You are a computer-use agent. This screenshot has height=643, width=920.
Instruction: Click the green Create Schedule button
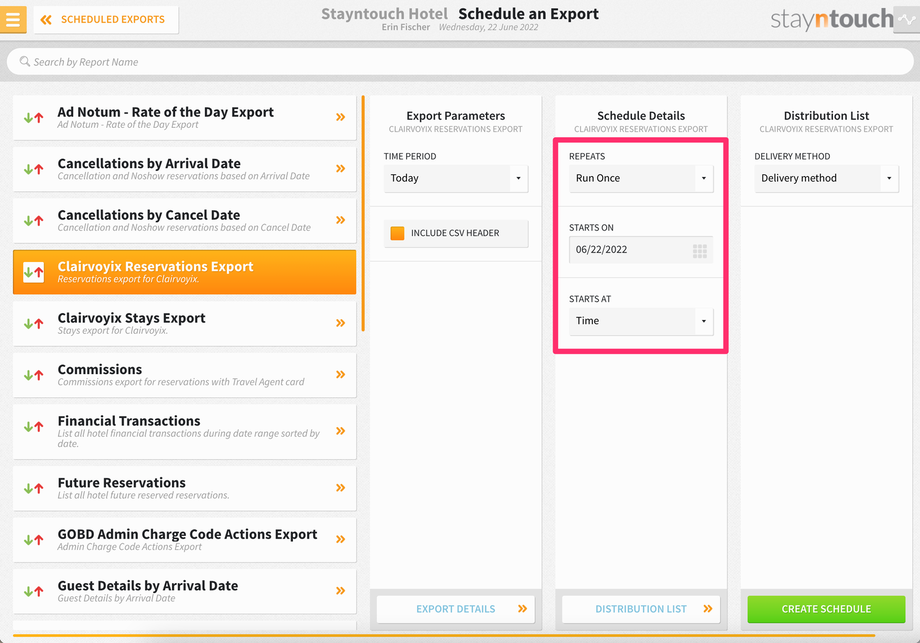click(x=826, y=609)
